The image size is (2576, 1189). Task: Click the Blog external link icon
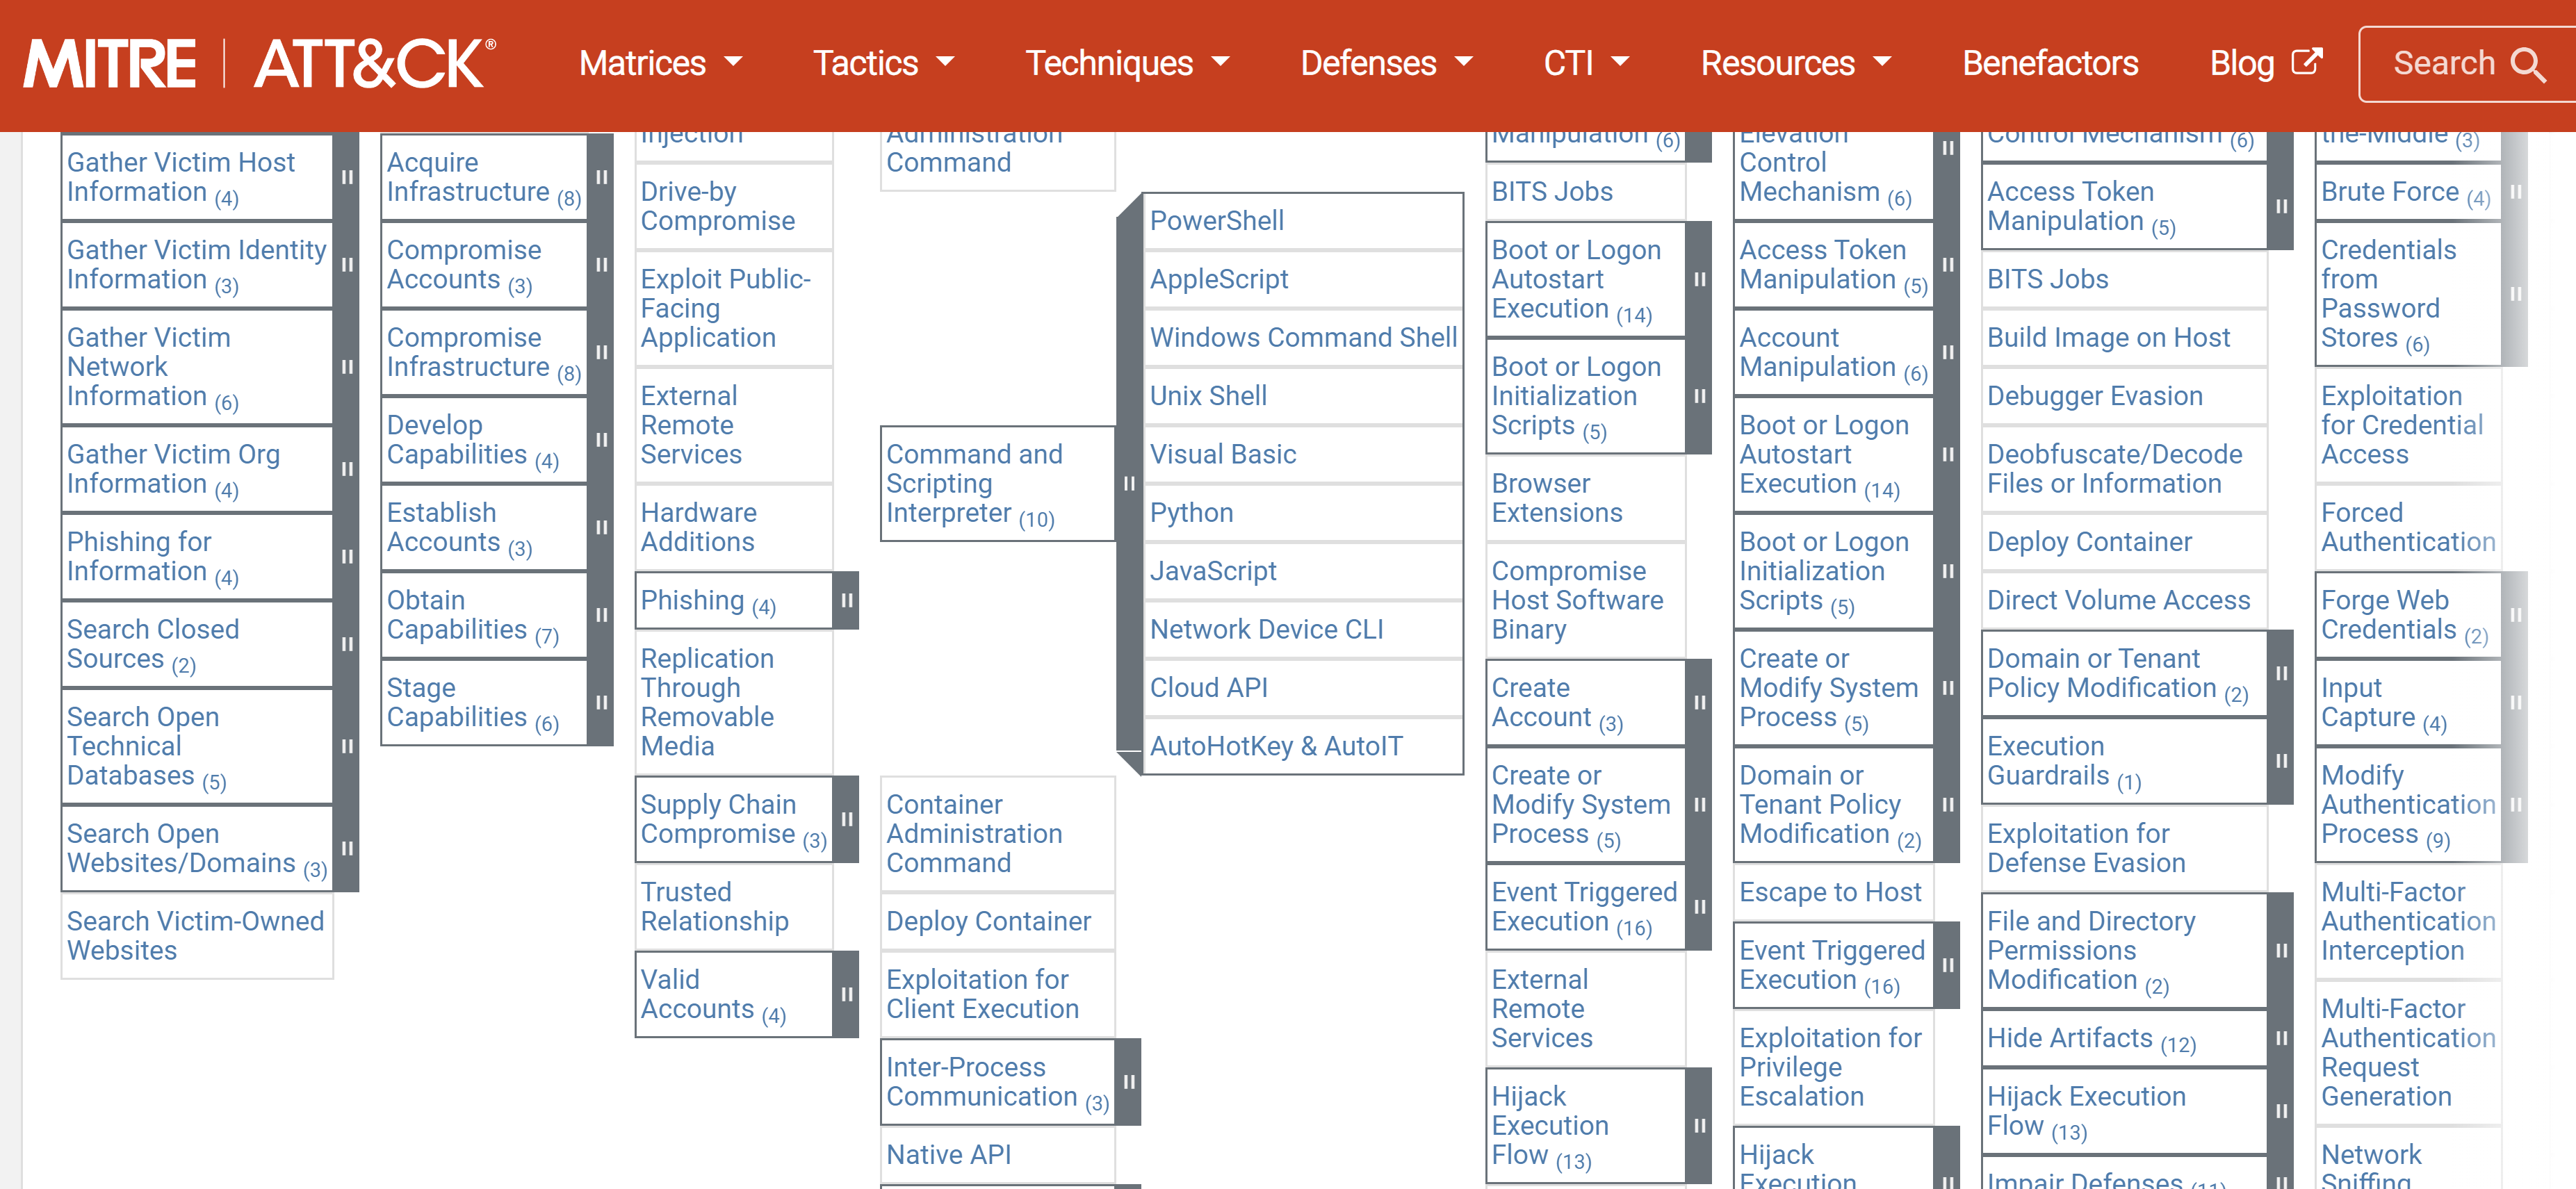[2307, 62]
